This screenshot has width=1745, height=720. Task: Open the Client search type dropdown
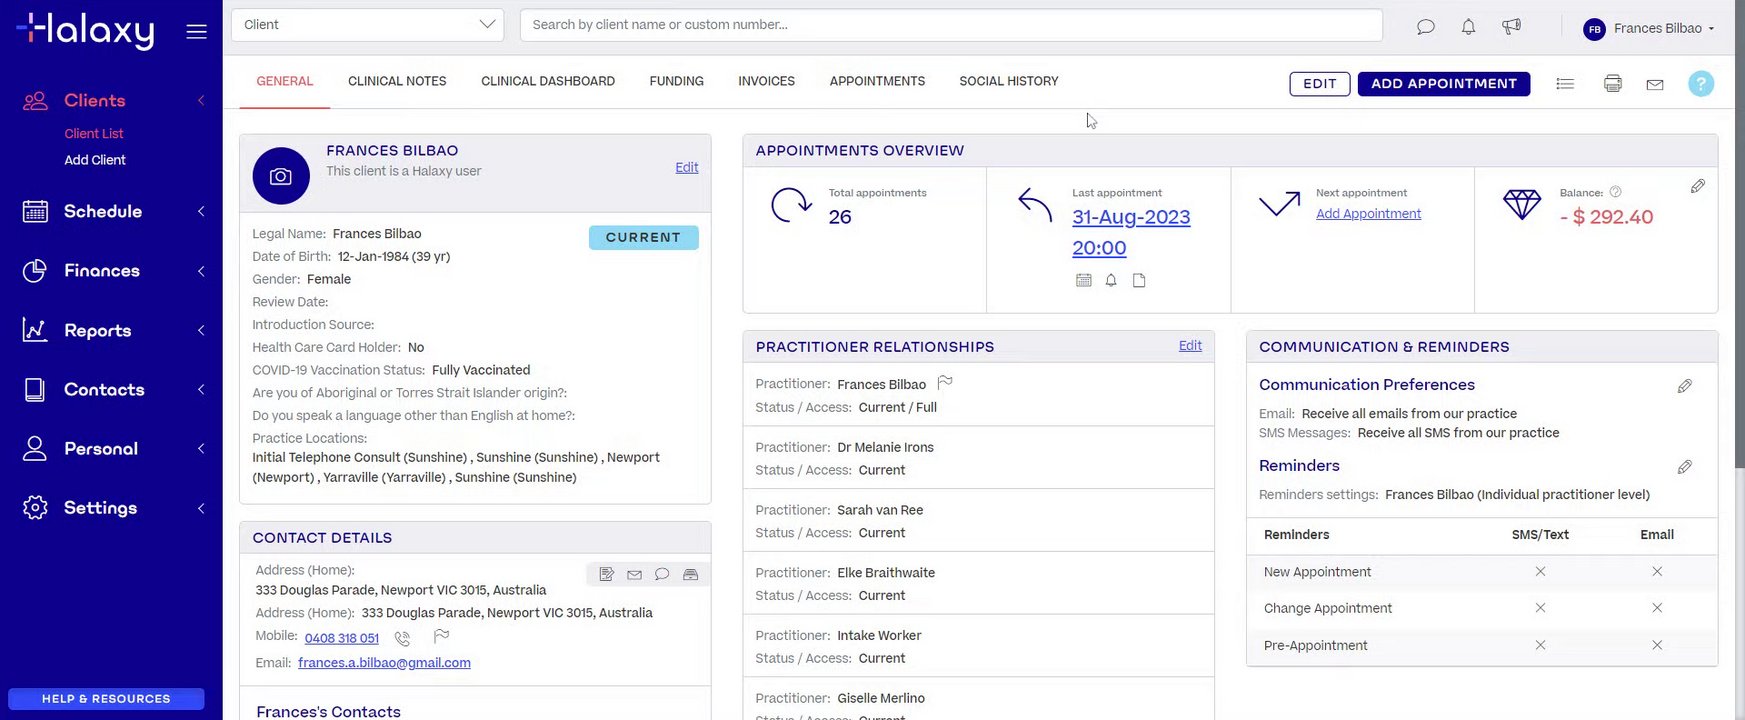click(x=368, y=25)
